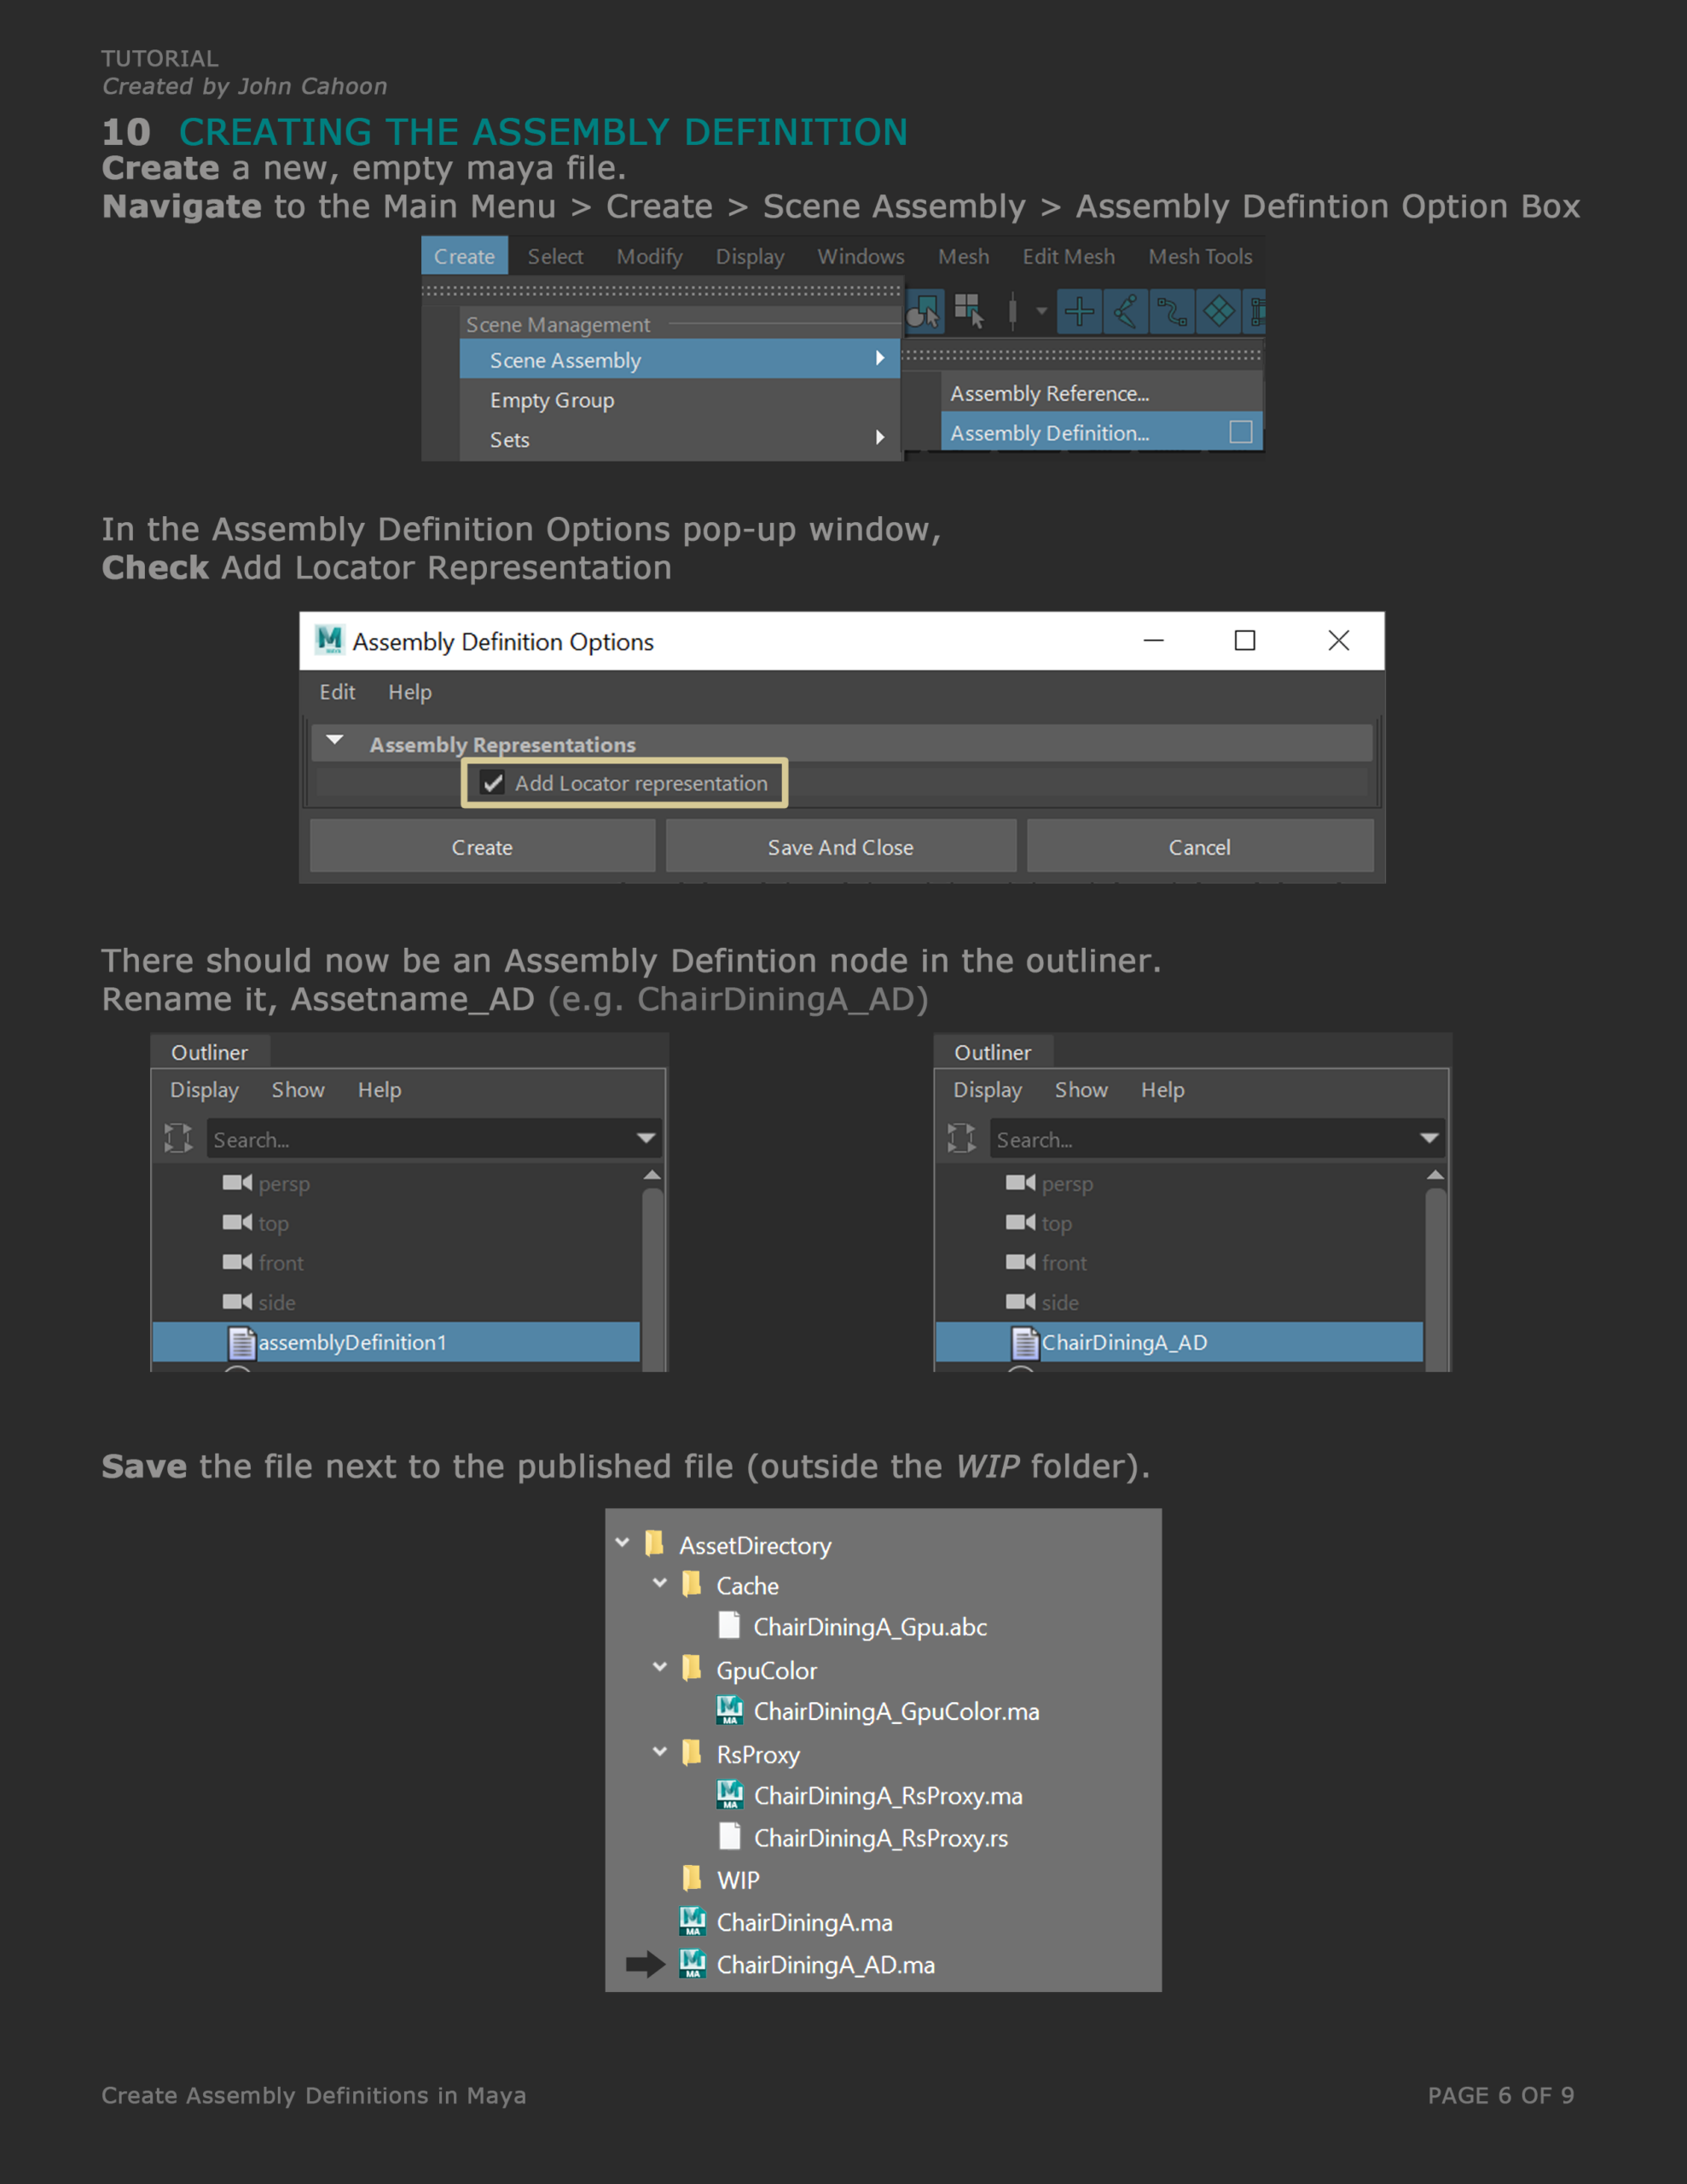Screen dimensions: 1687x2184
Task: Select by object type icon in toolbar
Action: click(x=924, y=313)
